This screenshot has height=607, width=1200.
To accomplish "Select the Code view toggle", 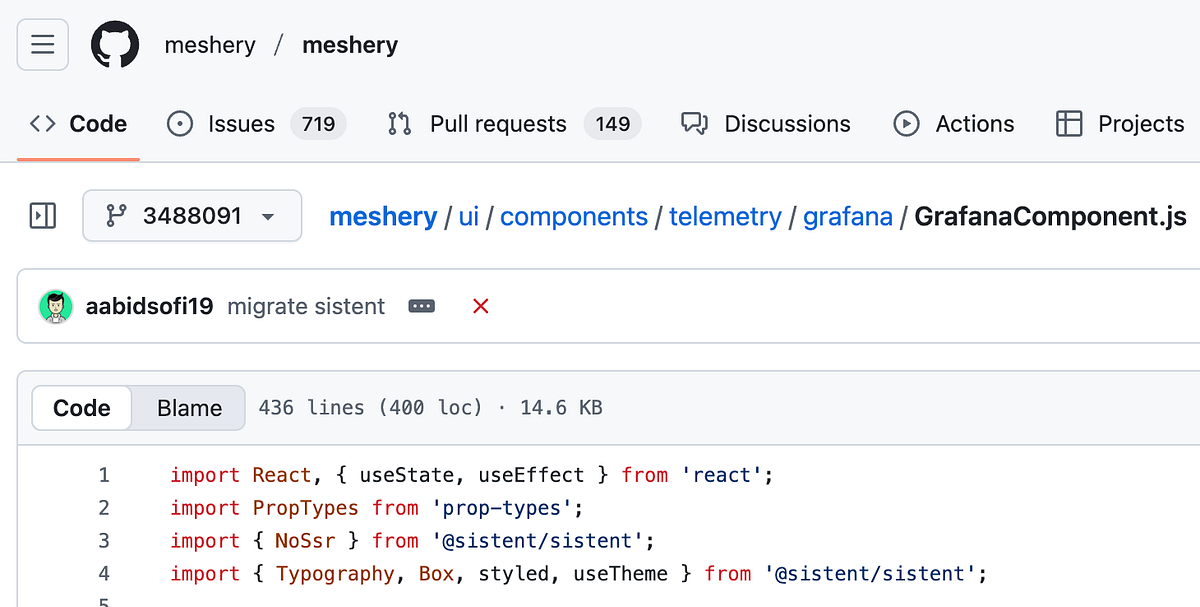I will tap(82, 408).
